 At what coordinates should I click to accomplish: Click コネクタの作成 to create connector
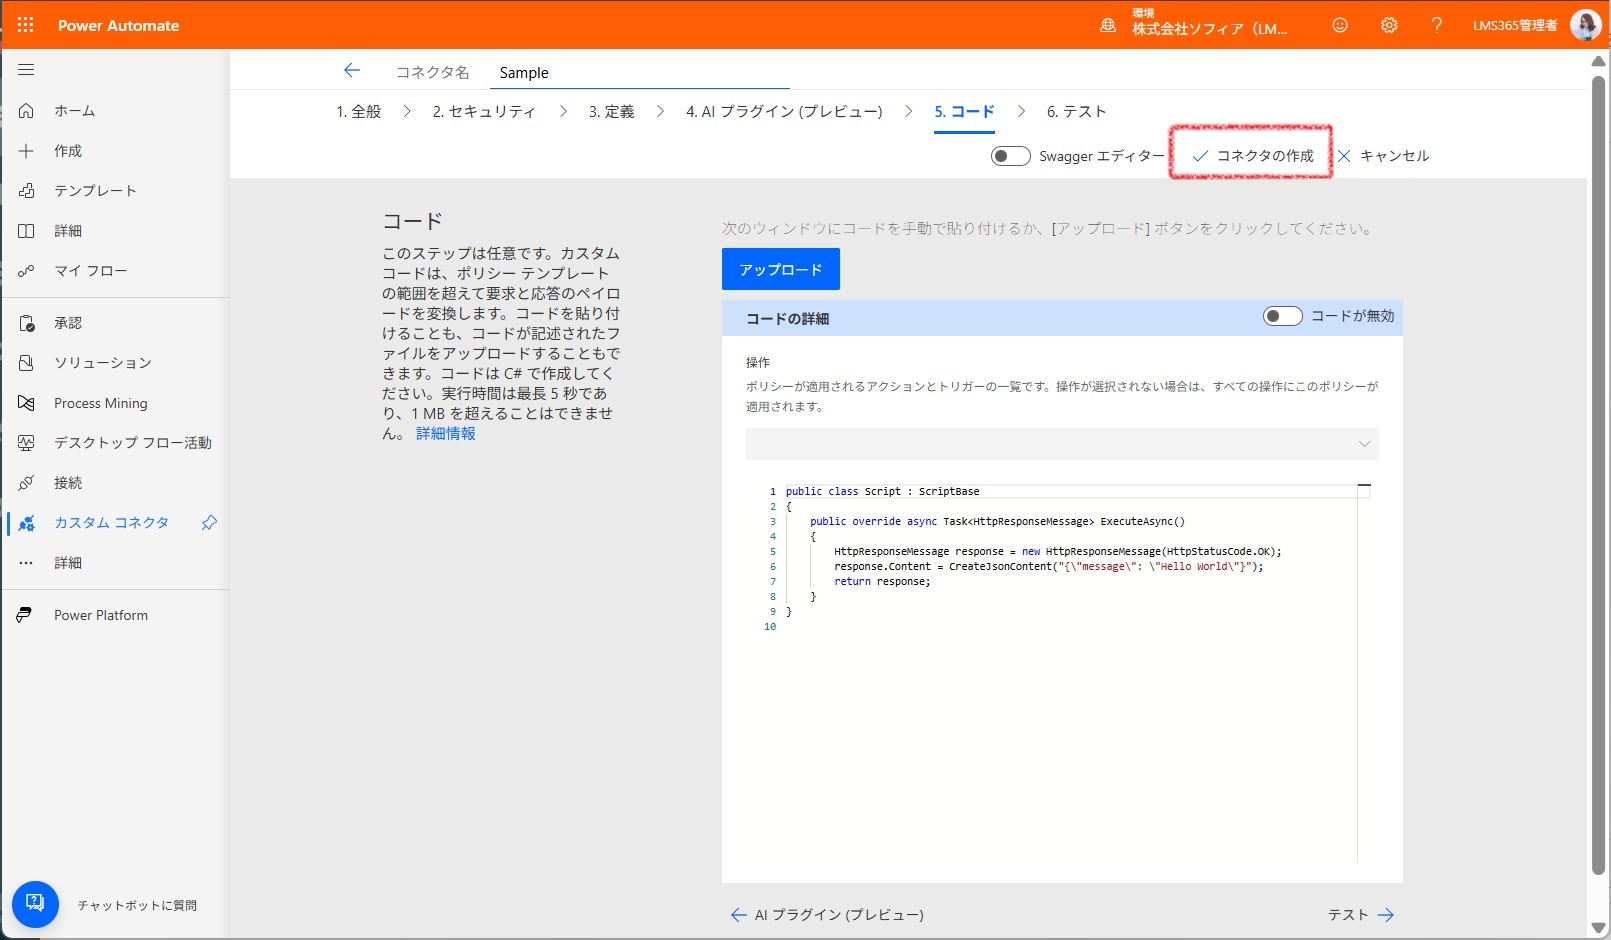pos(1252,156)
